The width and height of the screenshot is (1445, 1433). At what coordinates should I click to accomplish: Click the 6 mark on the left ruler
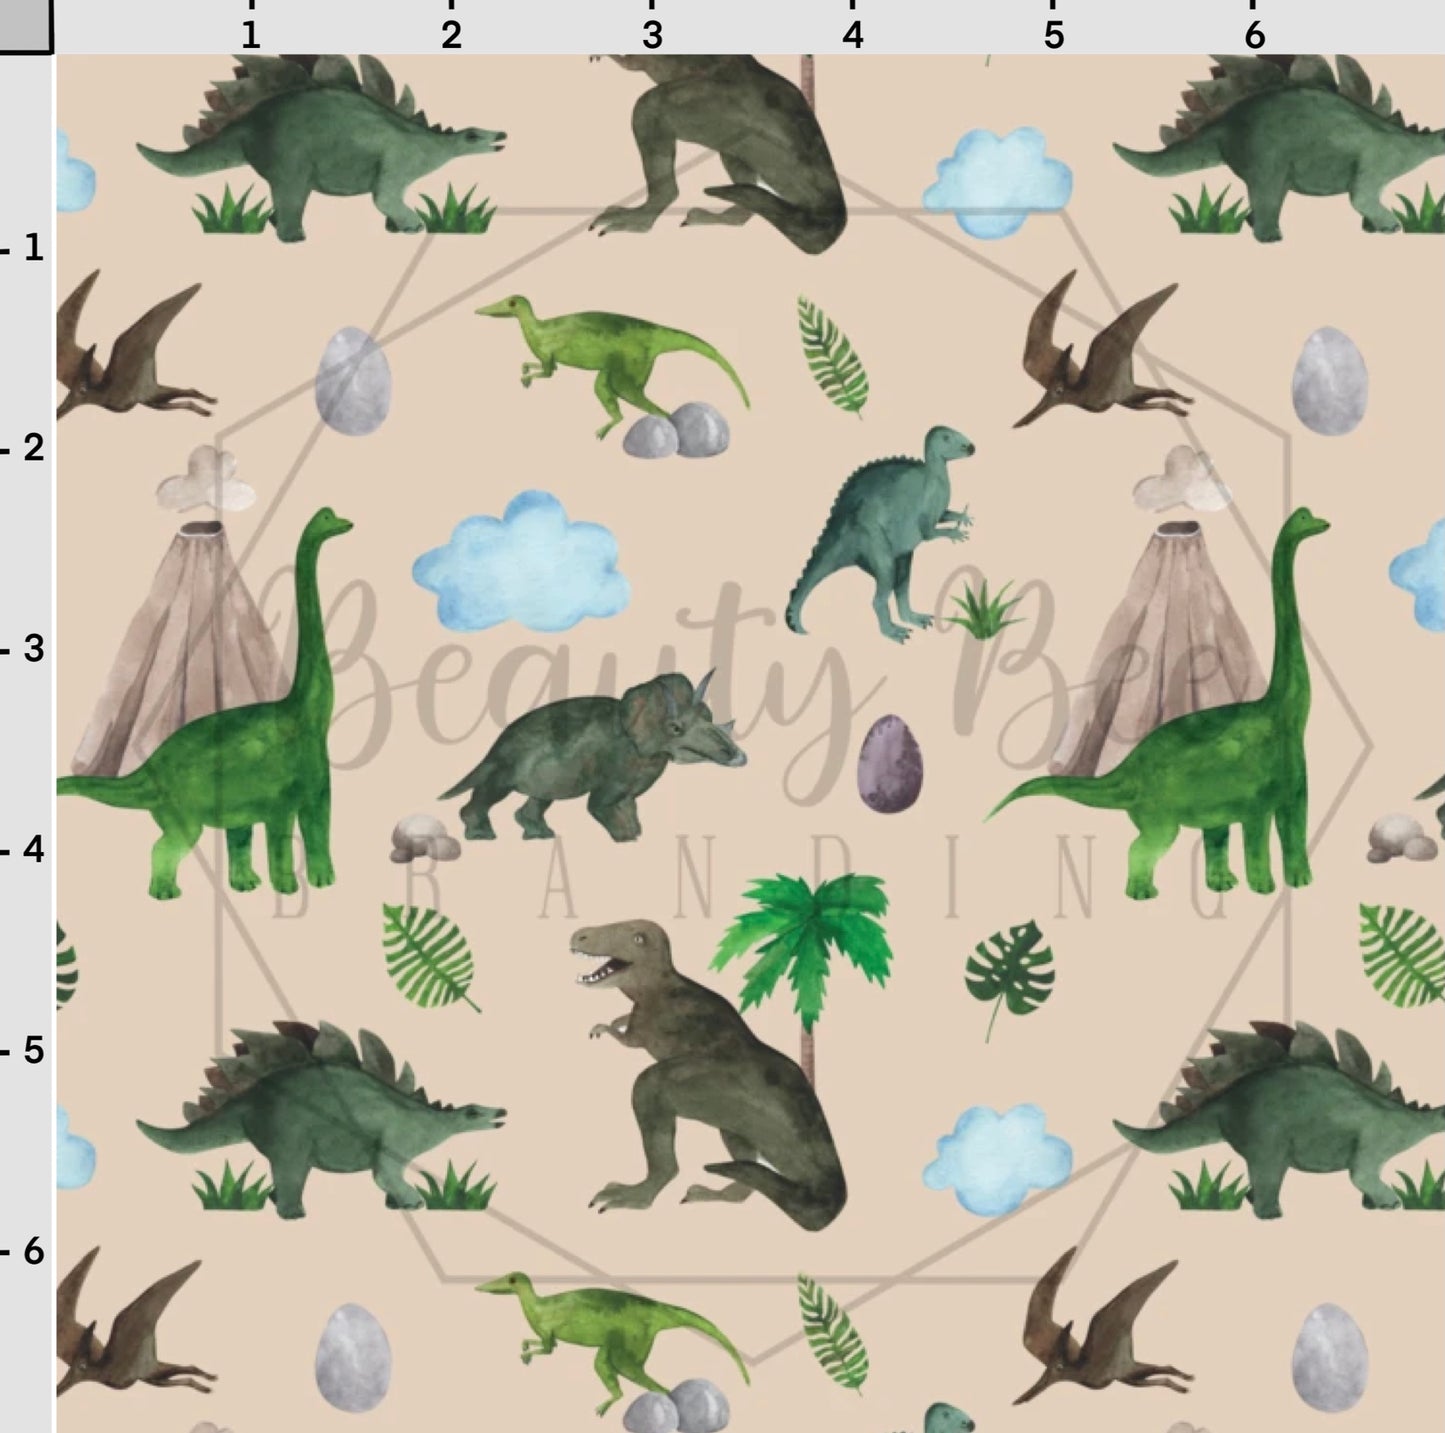[32, 1251]
